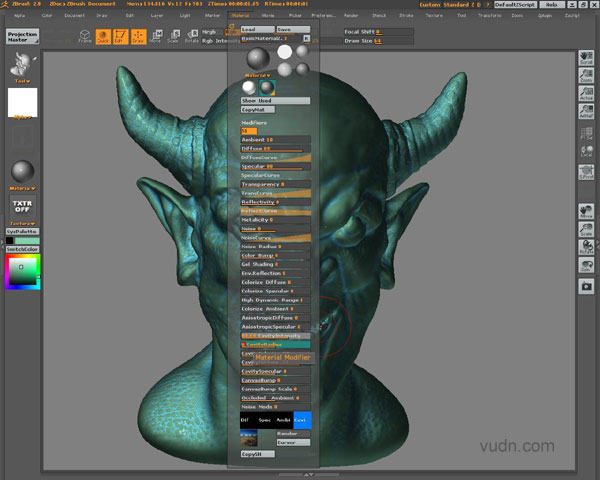
Task: Click the environment texture thumbnail
Action: click(249, 438)
